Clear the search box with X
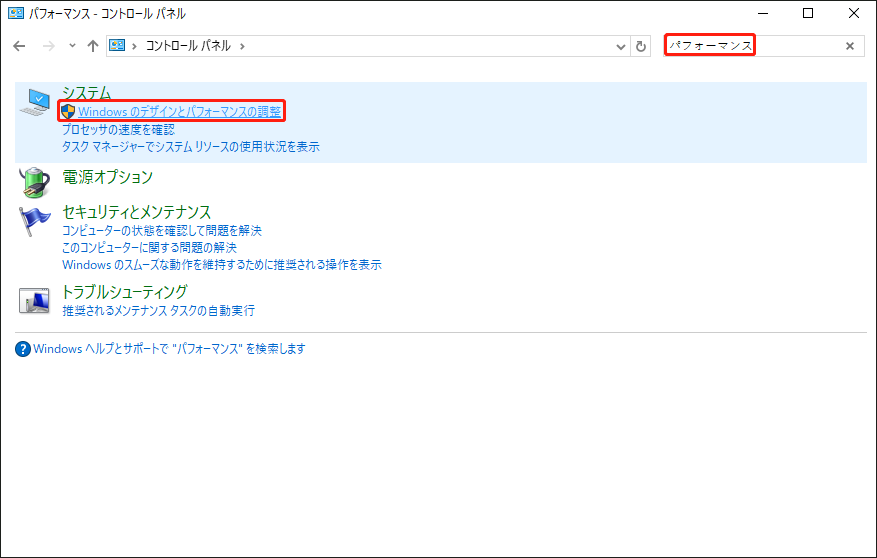 850,46
